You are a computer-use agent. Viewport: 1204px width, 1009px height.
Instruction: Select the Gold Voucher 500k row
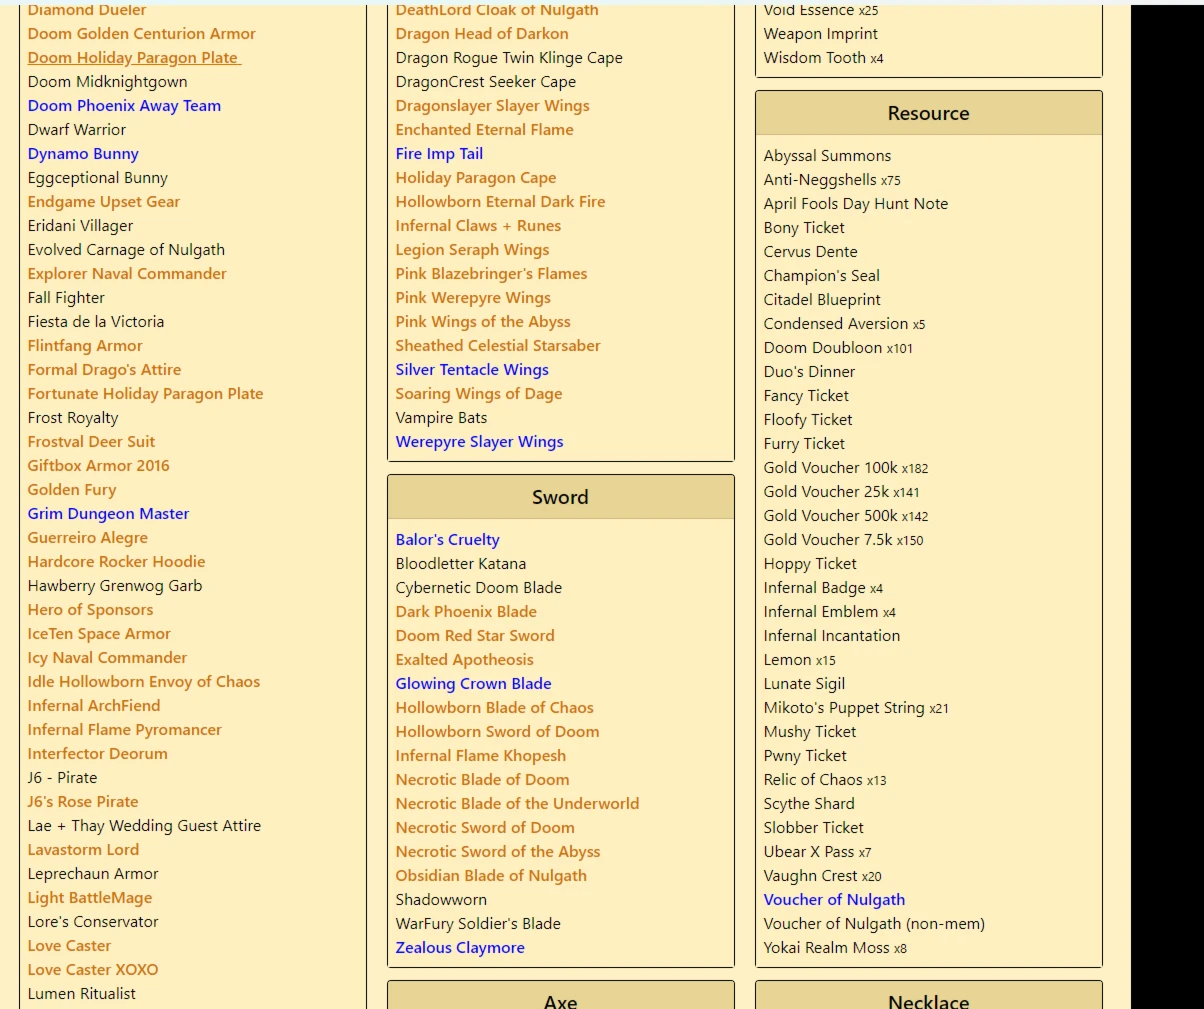coord(846,516)
